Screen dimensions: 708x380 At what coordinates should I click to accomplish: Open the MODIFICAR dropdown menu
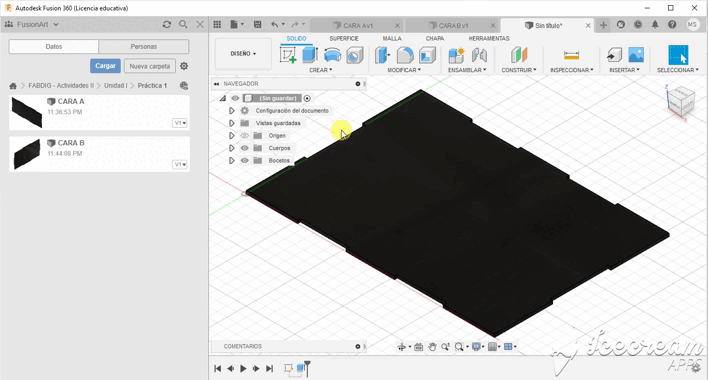404,70
